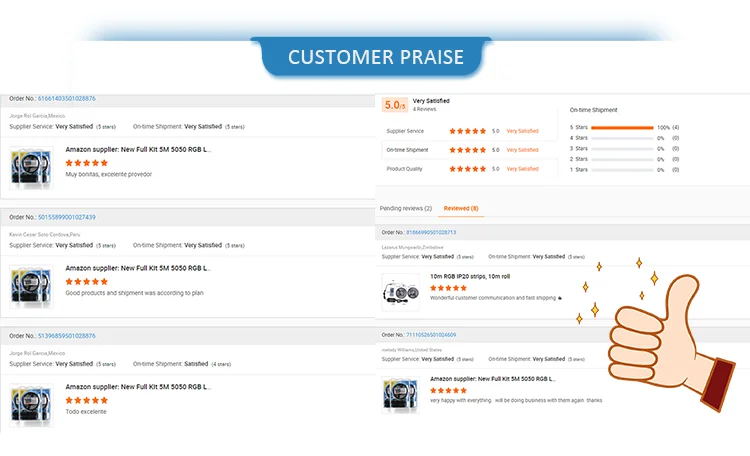Click the 5 Stars rating bar
The image size is (750, 456).
coord(621,128)
